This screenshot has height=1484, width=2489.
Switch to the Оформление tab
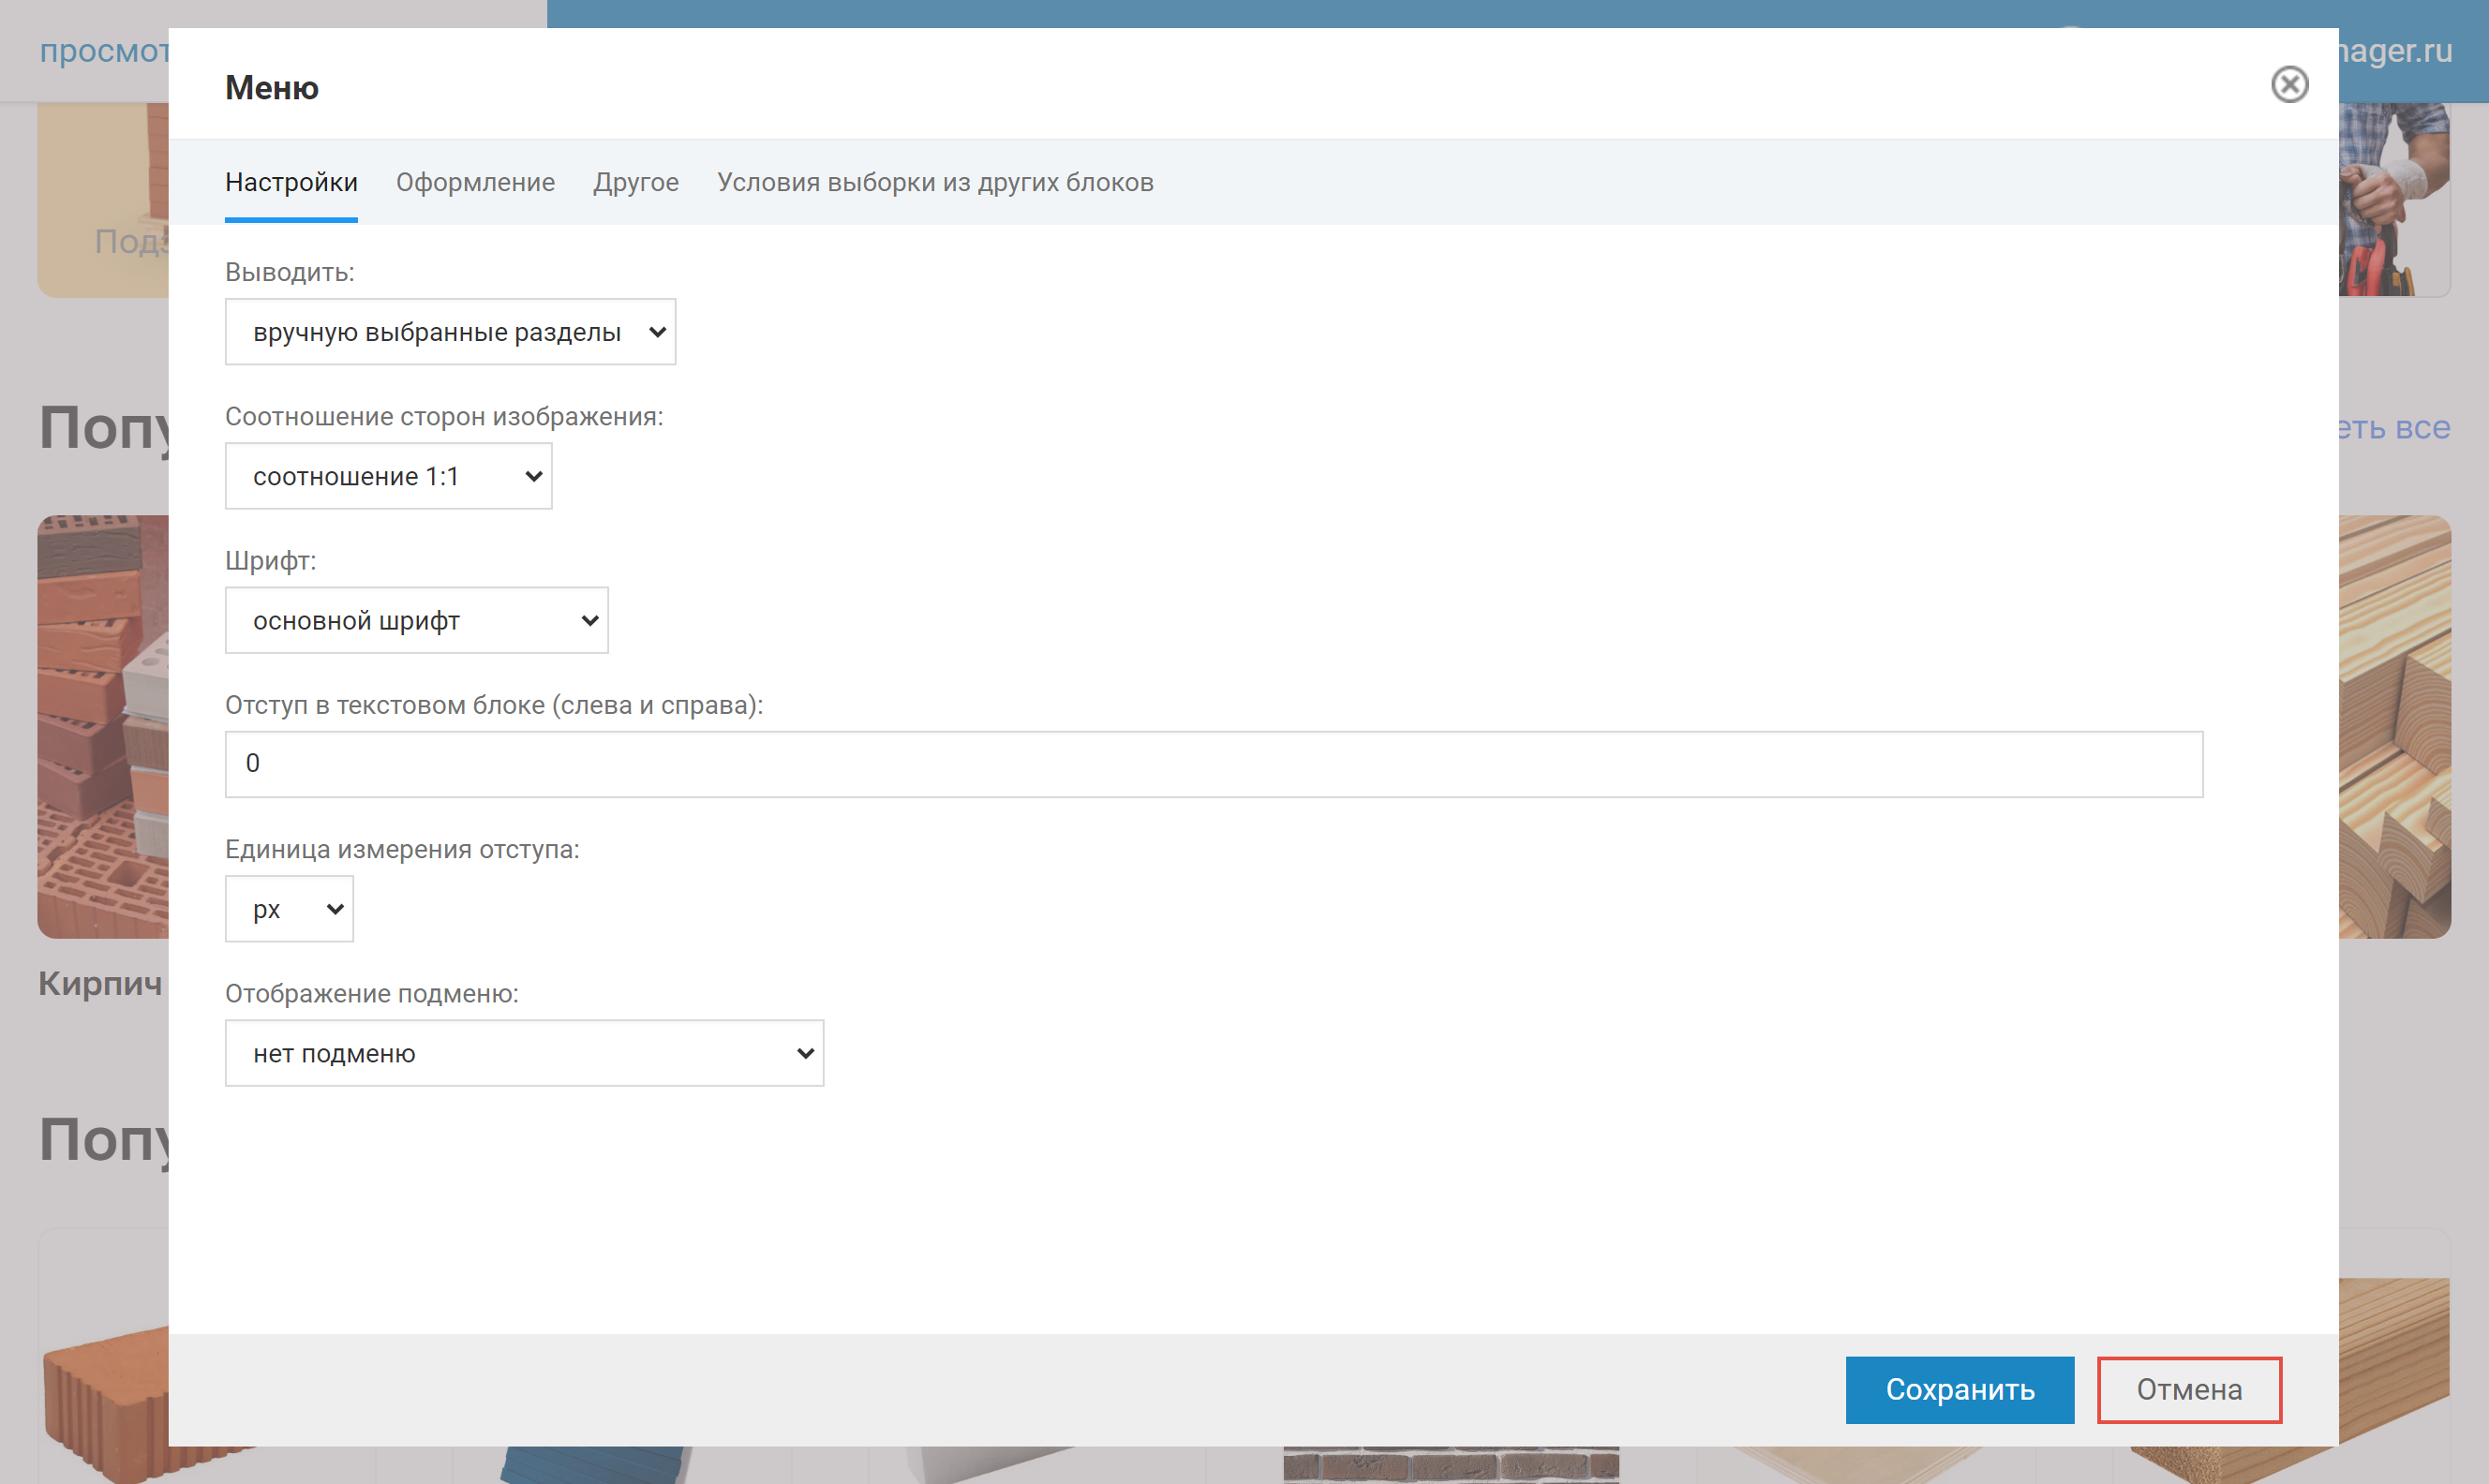[x=475, y=182]
